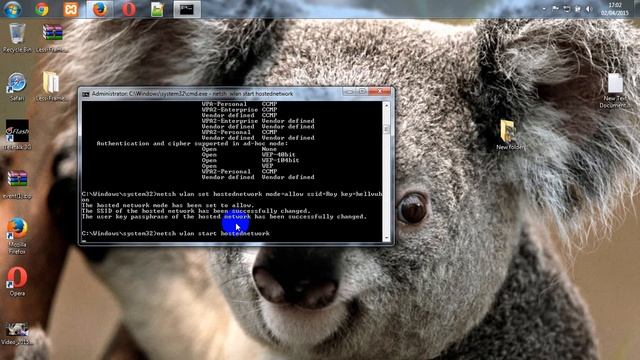This screenshot has height=360, width=640.
Task: Click the cmd window title bar icon
Action: click(x=85, y=94)
